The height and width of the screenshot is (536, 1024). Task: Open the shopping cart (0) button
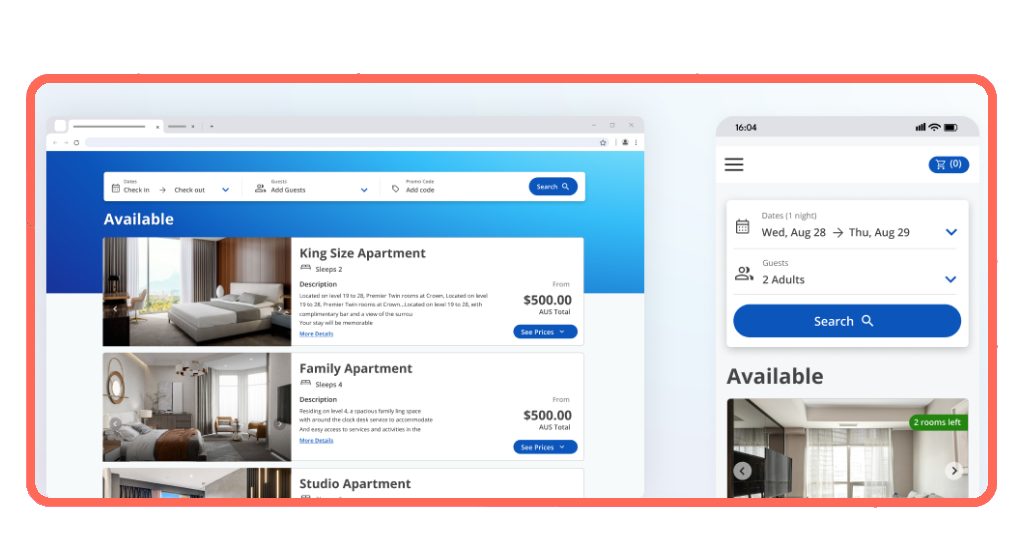click(x=948, y=165)
